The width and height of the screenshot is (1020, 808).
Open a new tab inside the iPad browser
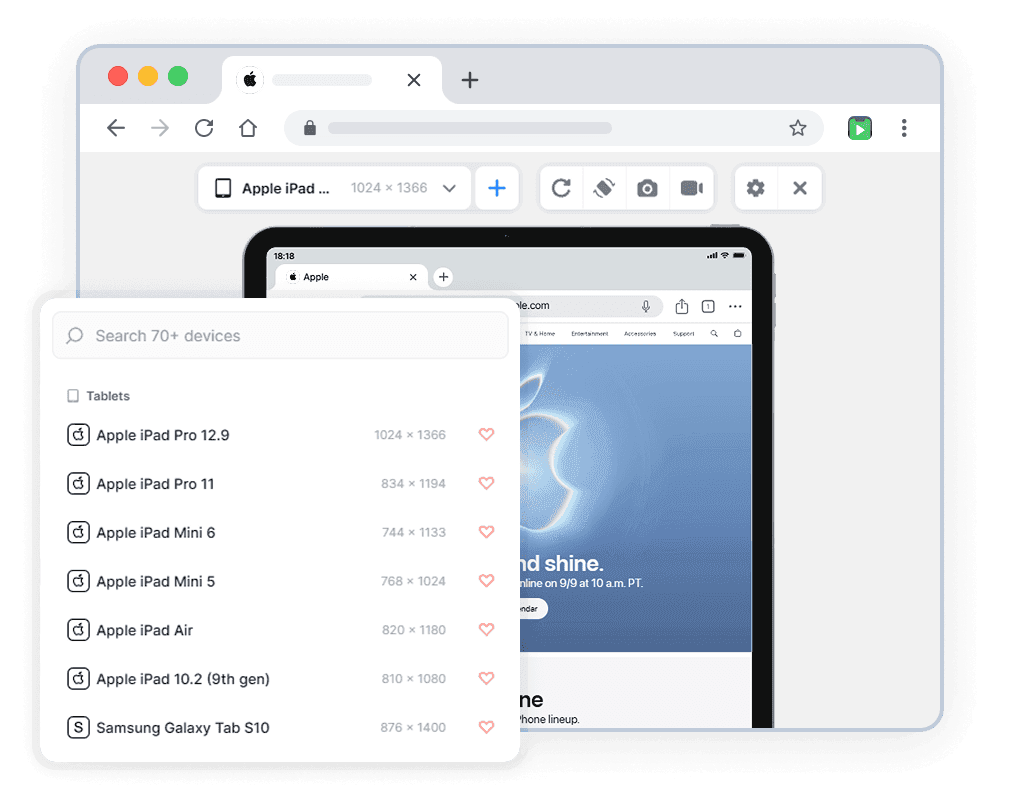444,277
